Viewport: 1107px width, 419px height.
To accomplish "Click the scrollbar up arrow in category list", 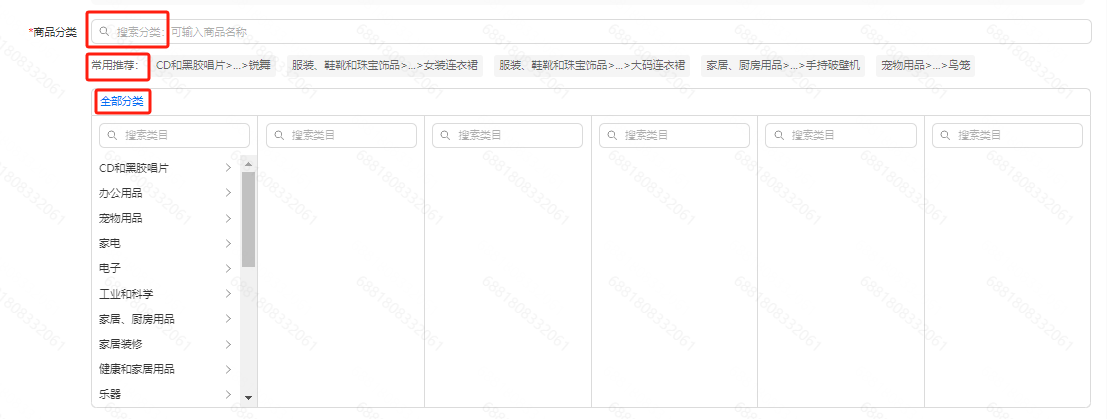I will pos(248,164).
